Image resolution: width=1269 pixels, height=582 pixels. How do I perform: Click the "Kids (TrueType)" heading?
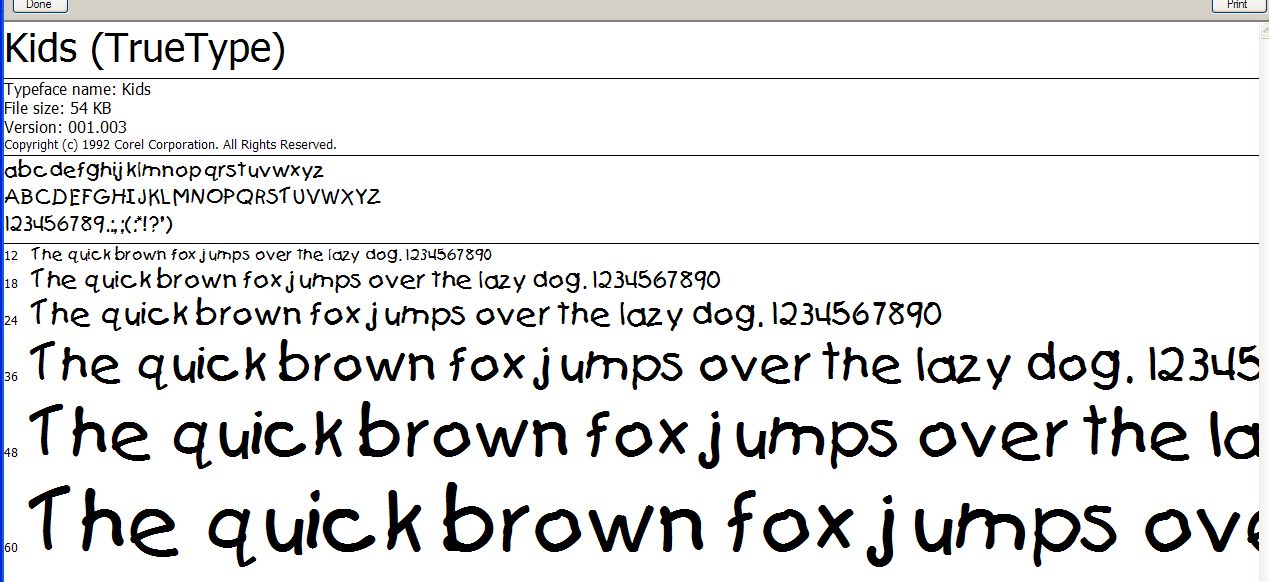(x=146, y=50)
